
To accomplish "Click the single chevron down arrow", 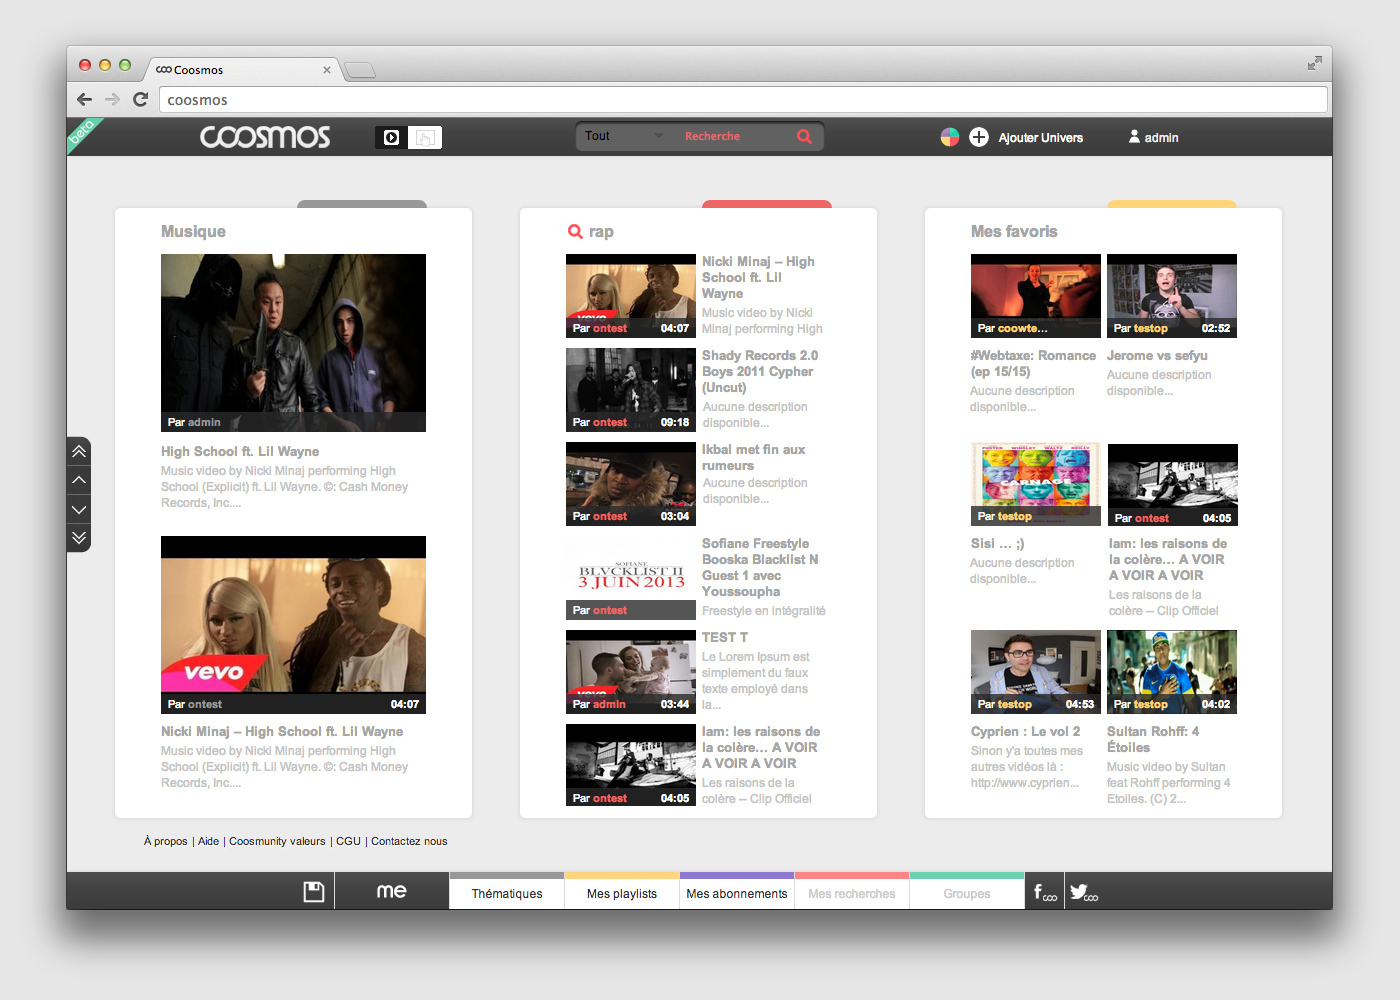I will (x=79, y=509).
